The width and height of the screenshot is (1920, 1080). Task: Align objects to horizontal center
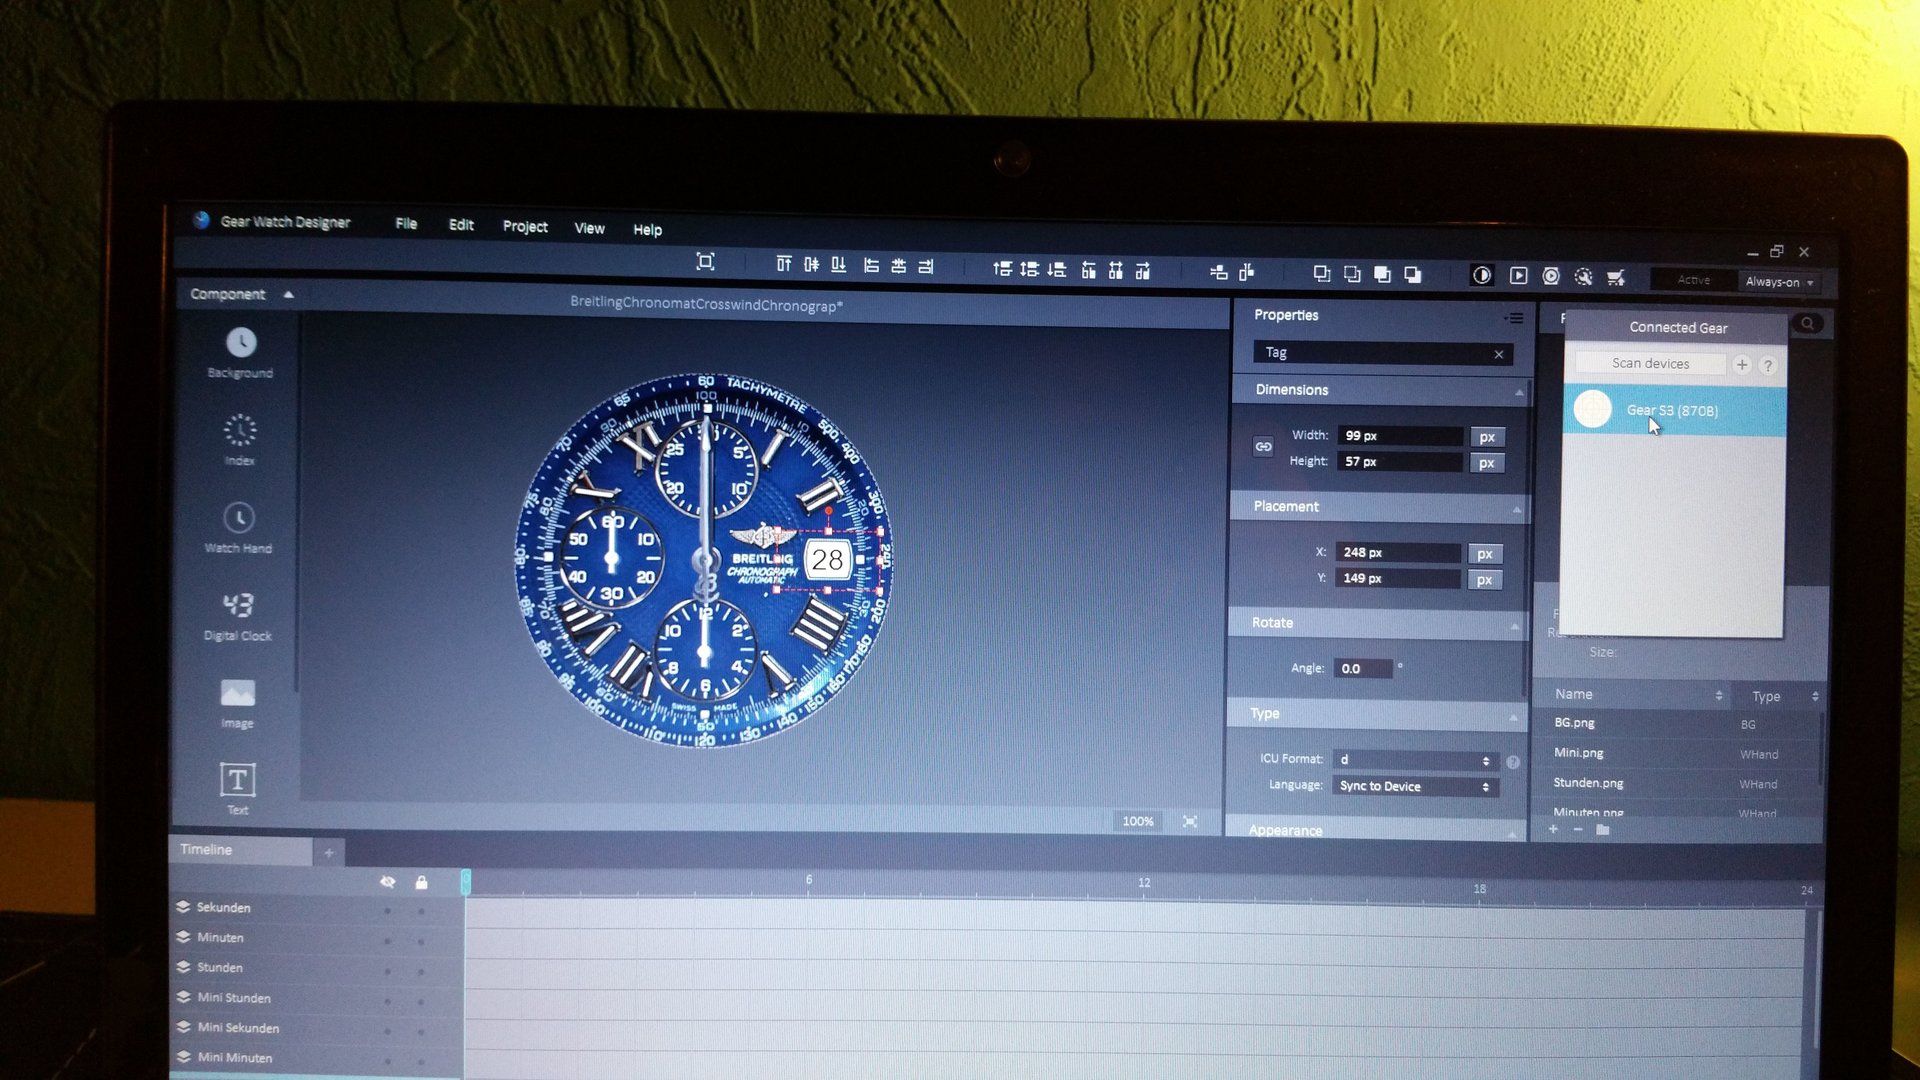pyautogui.click(x=898, y=266)
